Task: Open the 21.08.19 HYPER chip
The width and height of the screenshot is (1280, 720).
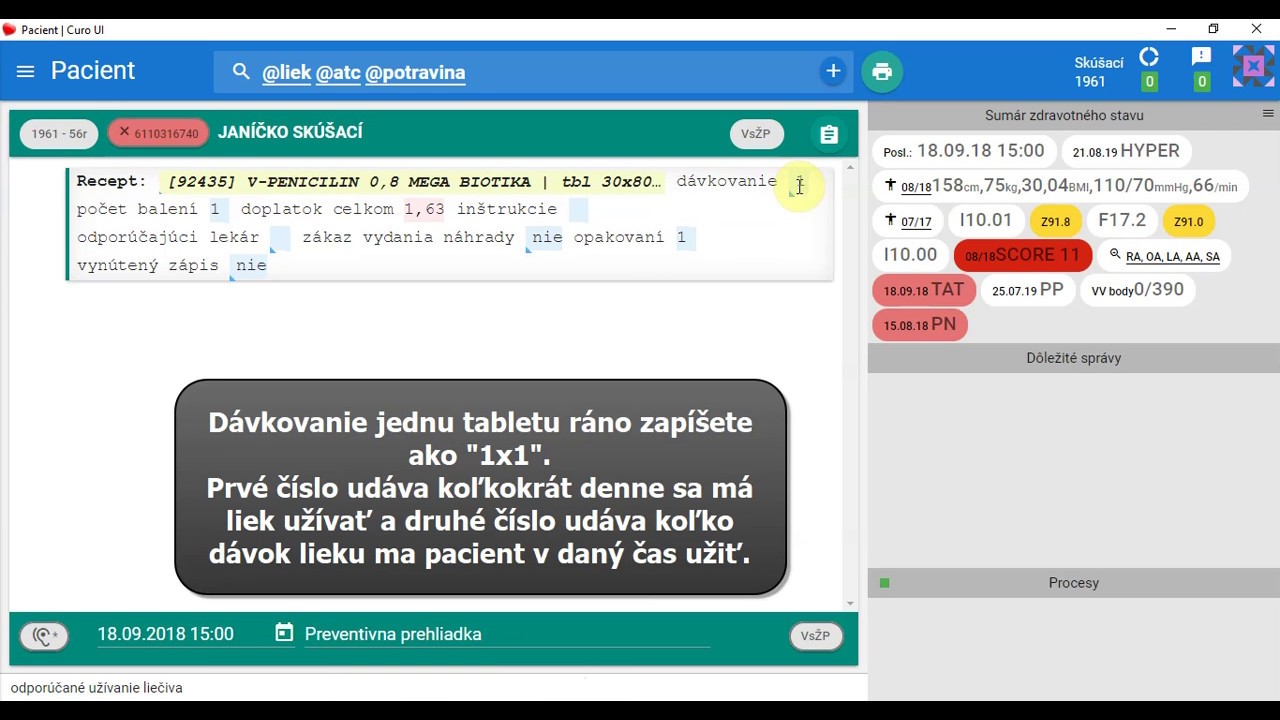Action: (1126, 151)
